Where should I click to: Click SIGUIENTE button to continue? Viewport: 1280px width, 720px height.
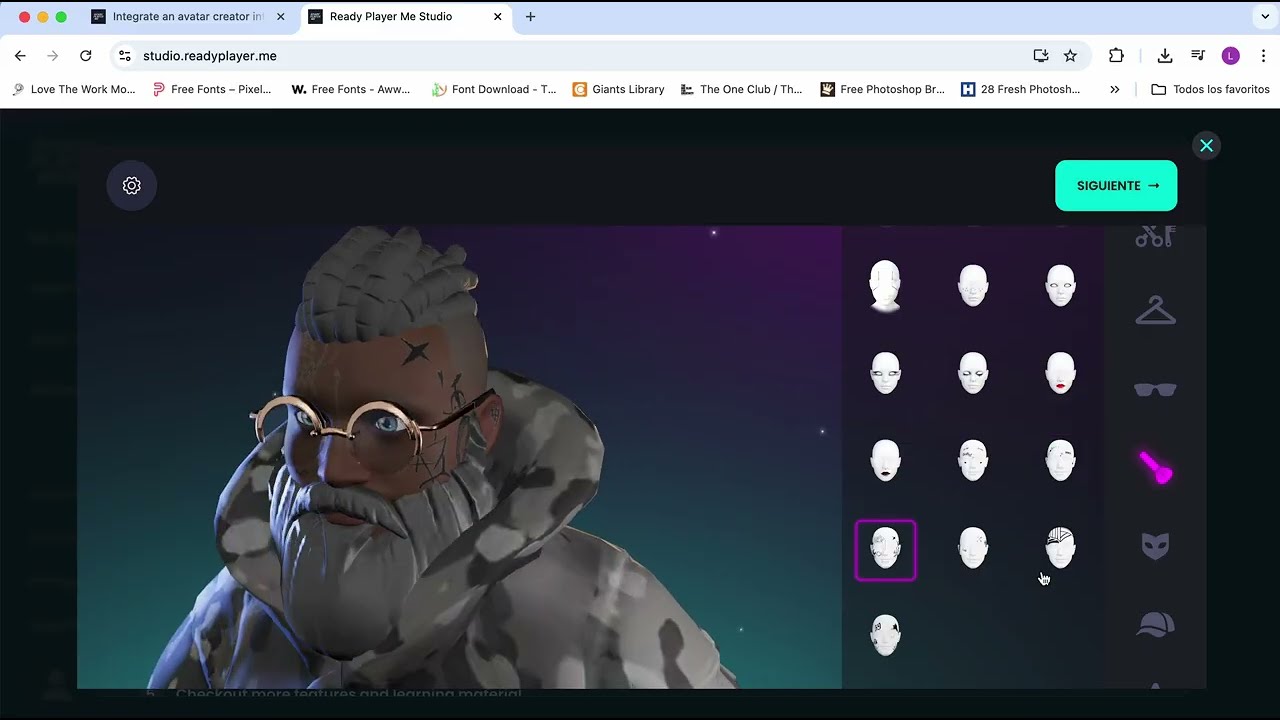[x=1116, y=186]
